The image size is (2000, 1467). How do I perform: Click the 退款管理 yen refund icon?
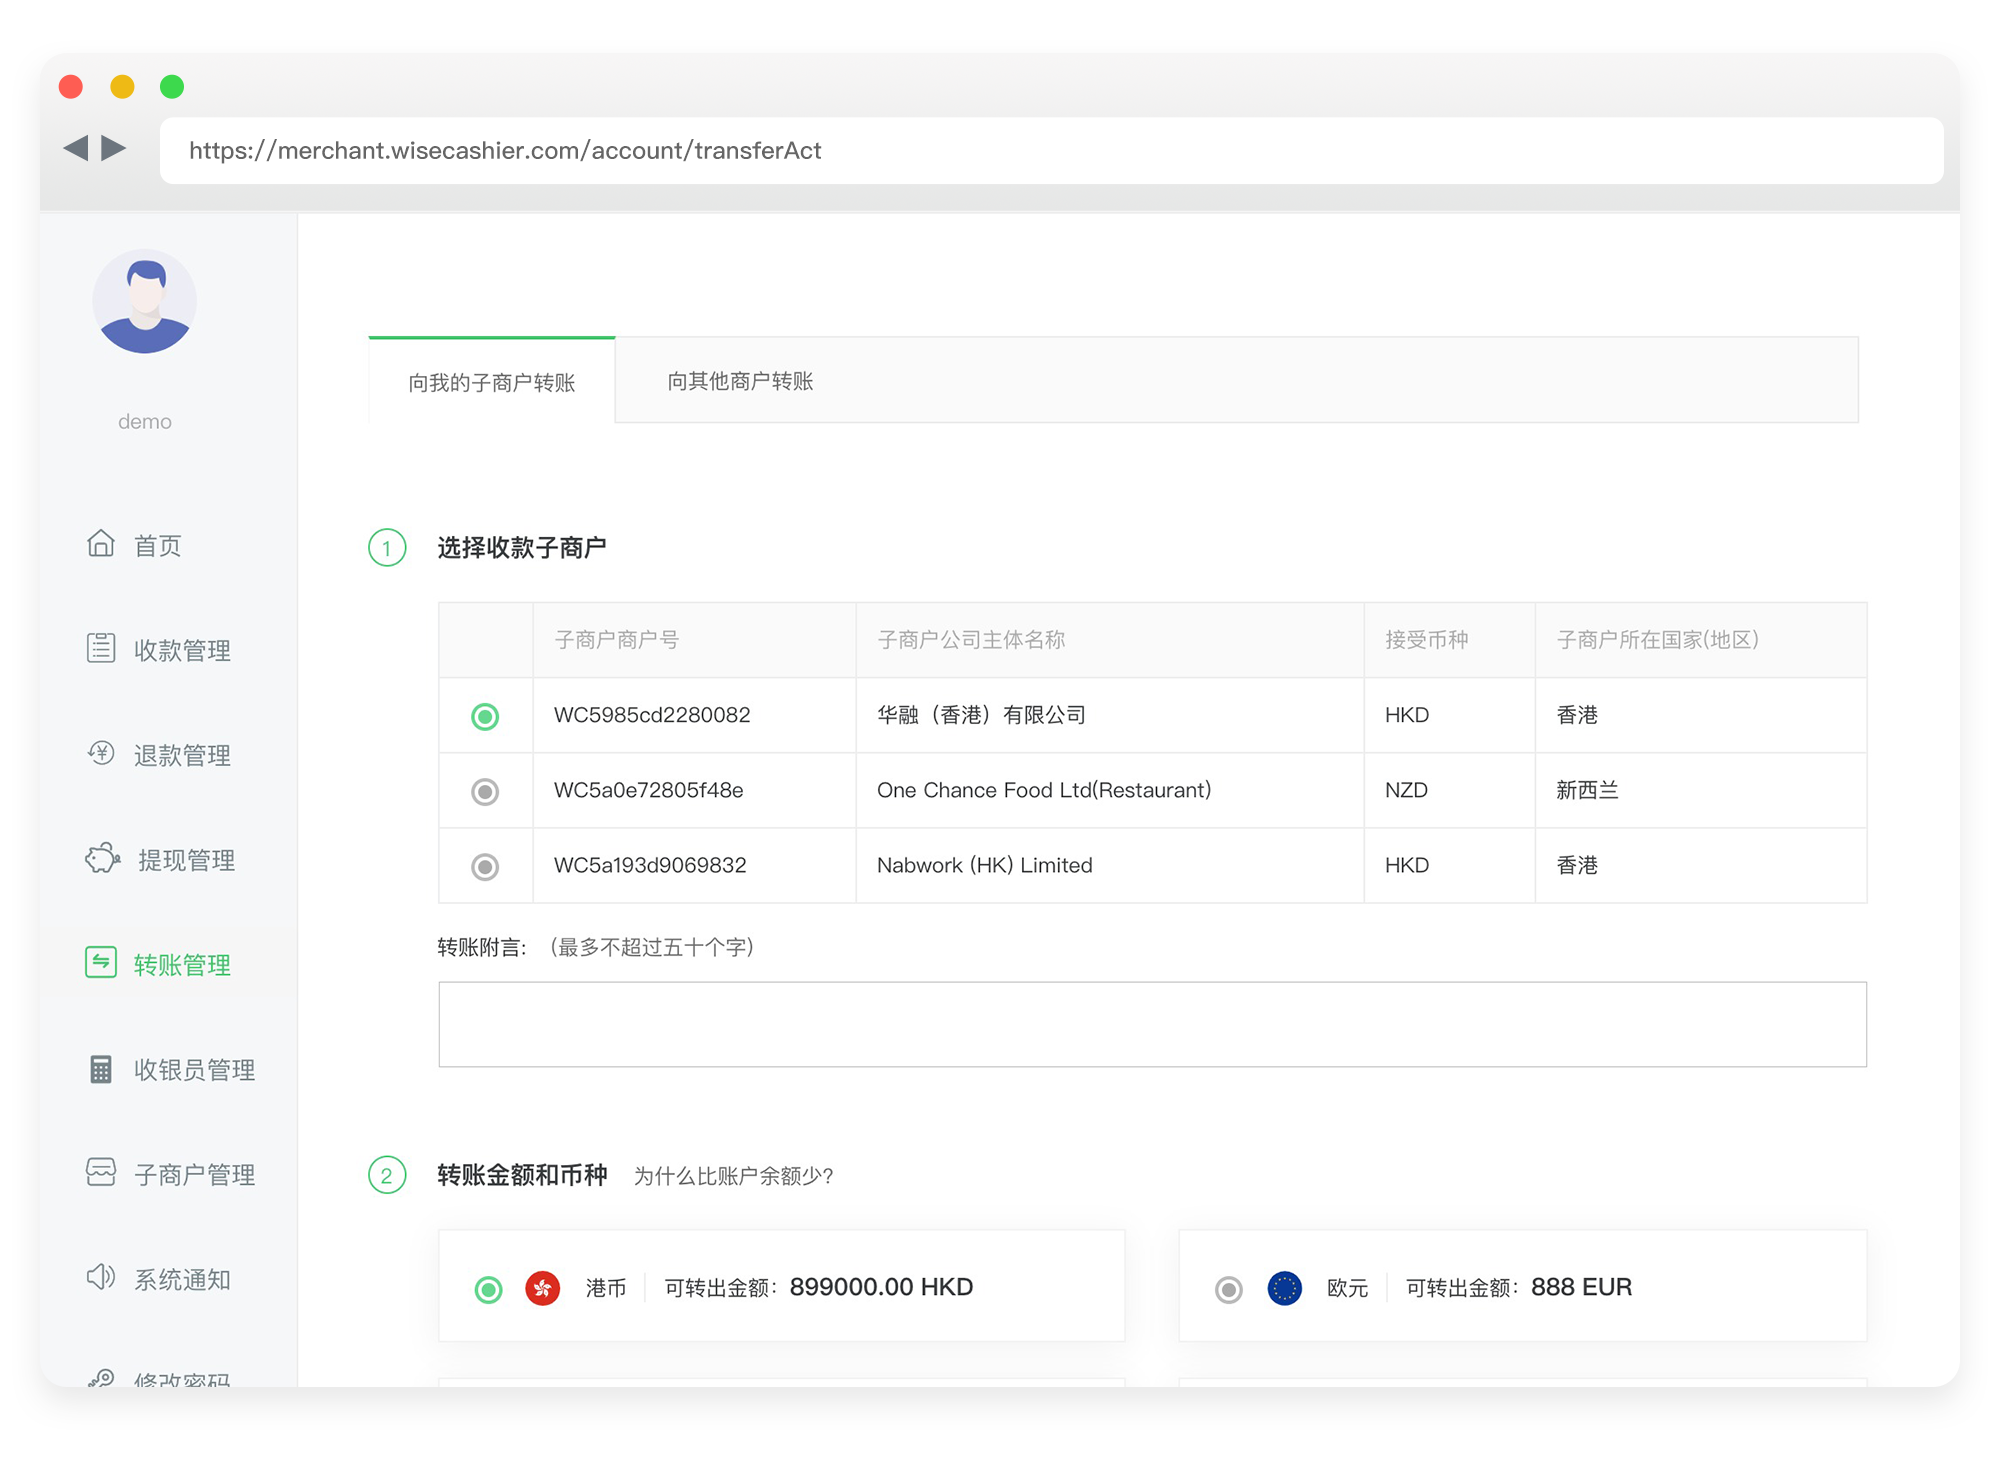point(101,752)
